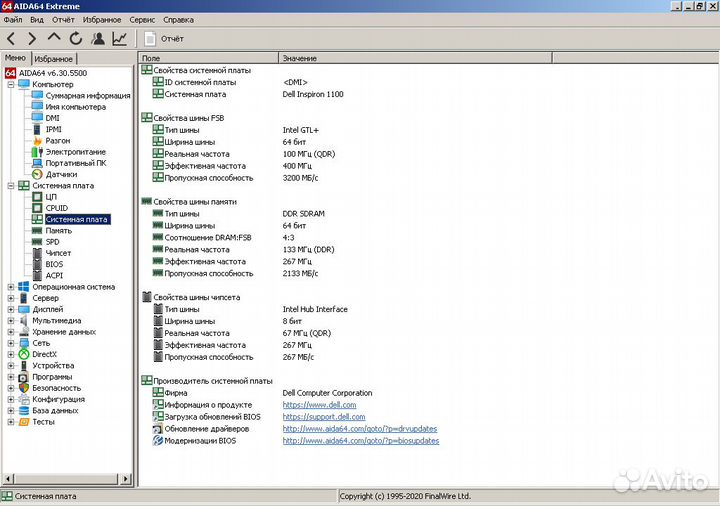Viewport: 720px width, 506px height.
Task: Switch to the Избранное tab in sidebar
Action: pyautogui.click(x=54, y=59)
